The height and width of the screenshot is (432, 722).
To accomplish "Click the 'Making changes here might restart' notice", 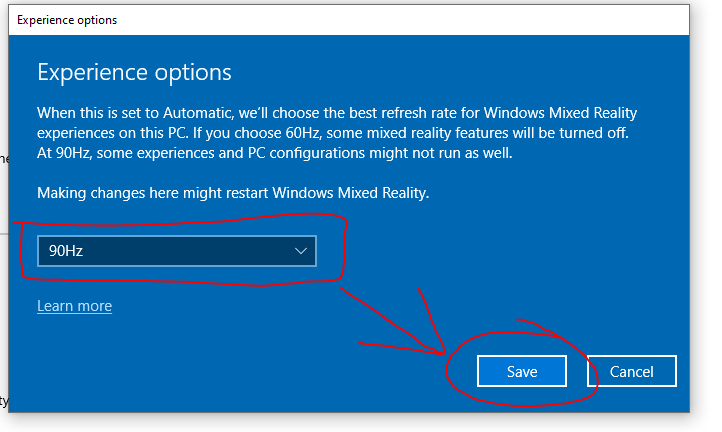I will coord(232,192).
